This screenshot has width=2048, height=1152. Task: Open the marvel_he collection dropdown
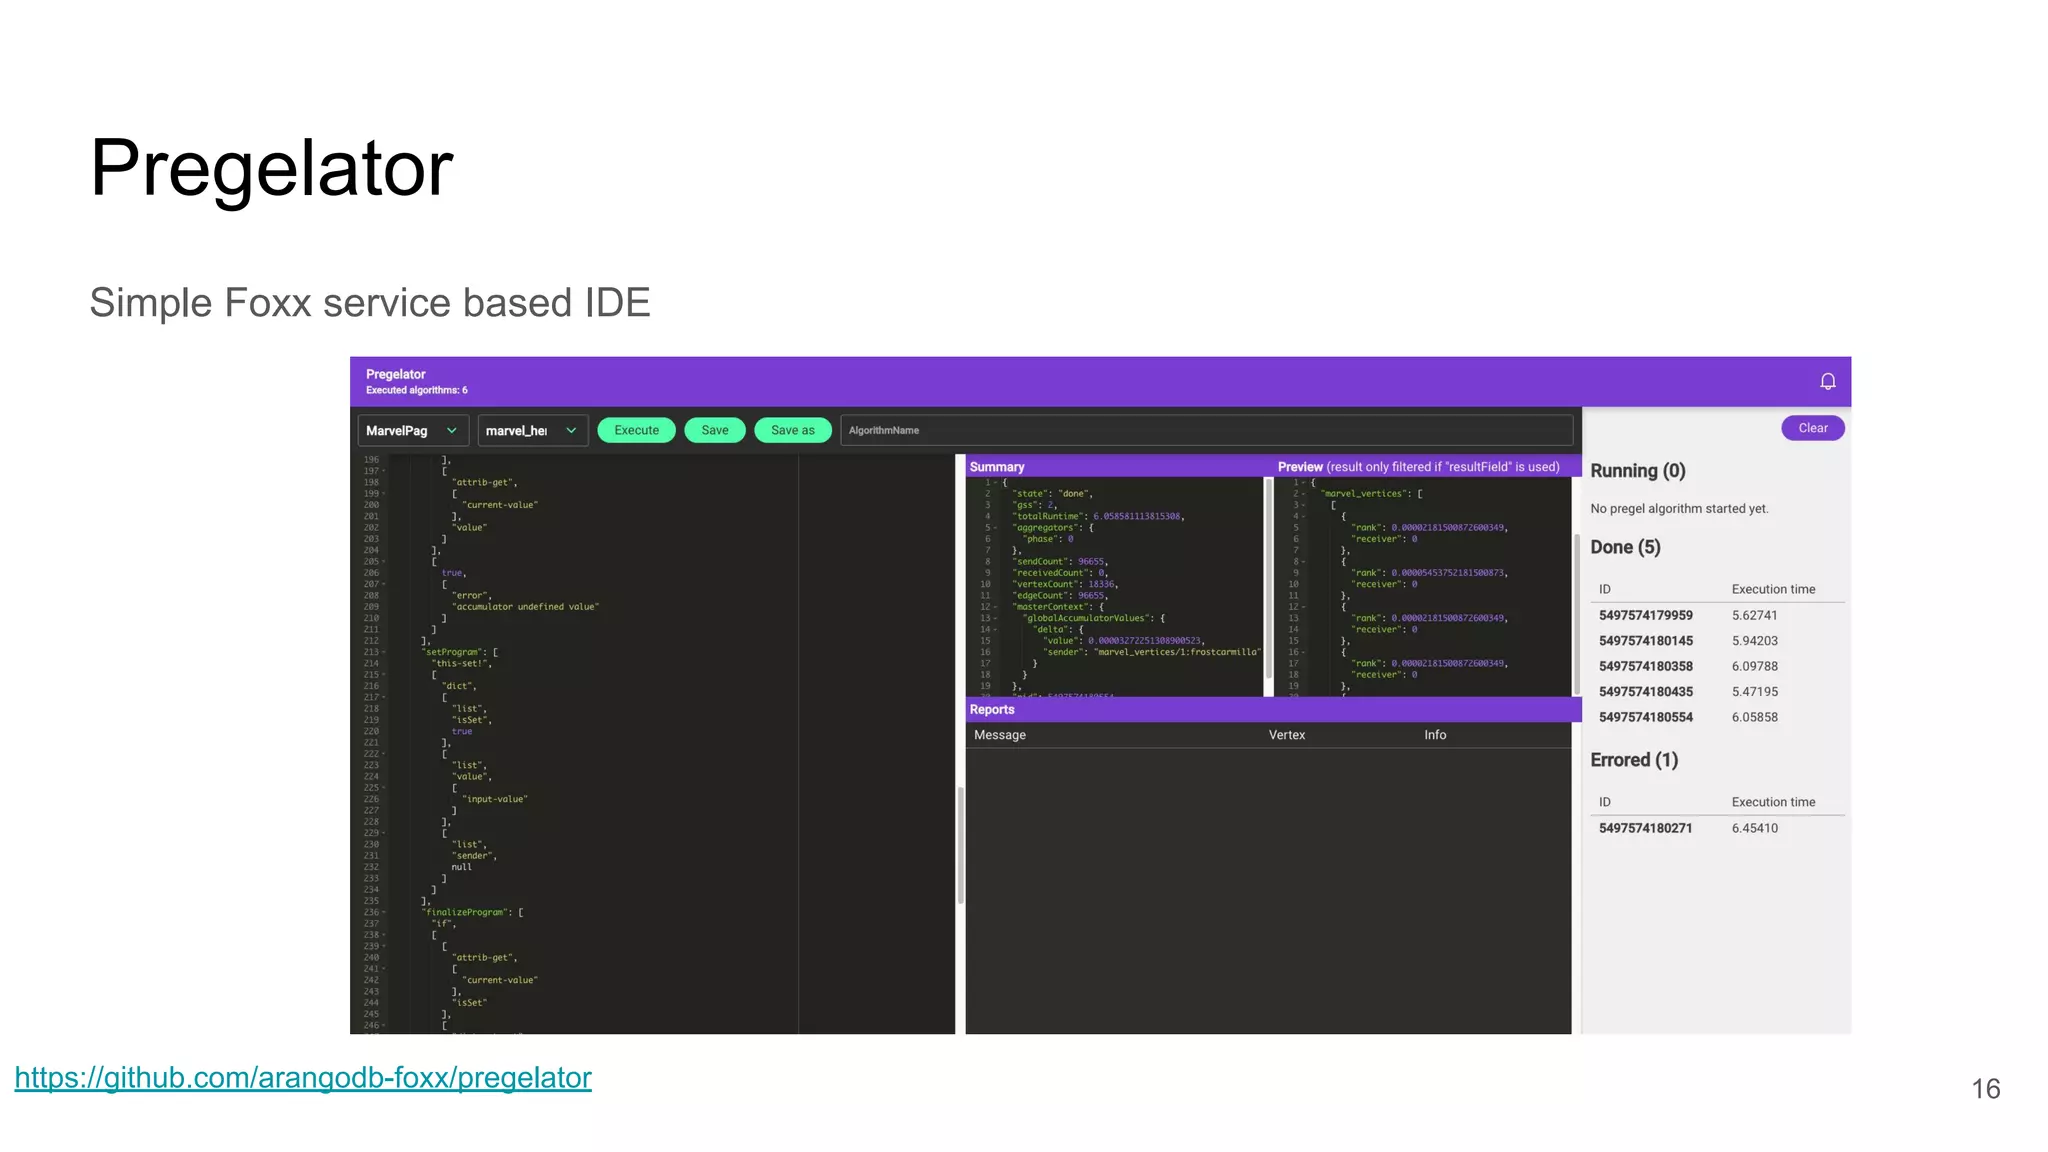532,431
